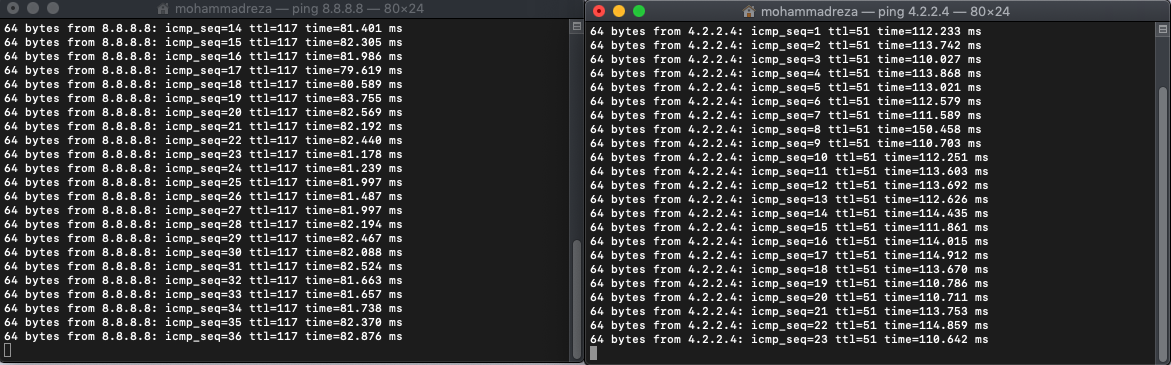
Task: Click the 4.2.2.4 icmp_seq=23 time=110.642 ms line
Action: (x=789, y=340)
